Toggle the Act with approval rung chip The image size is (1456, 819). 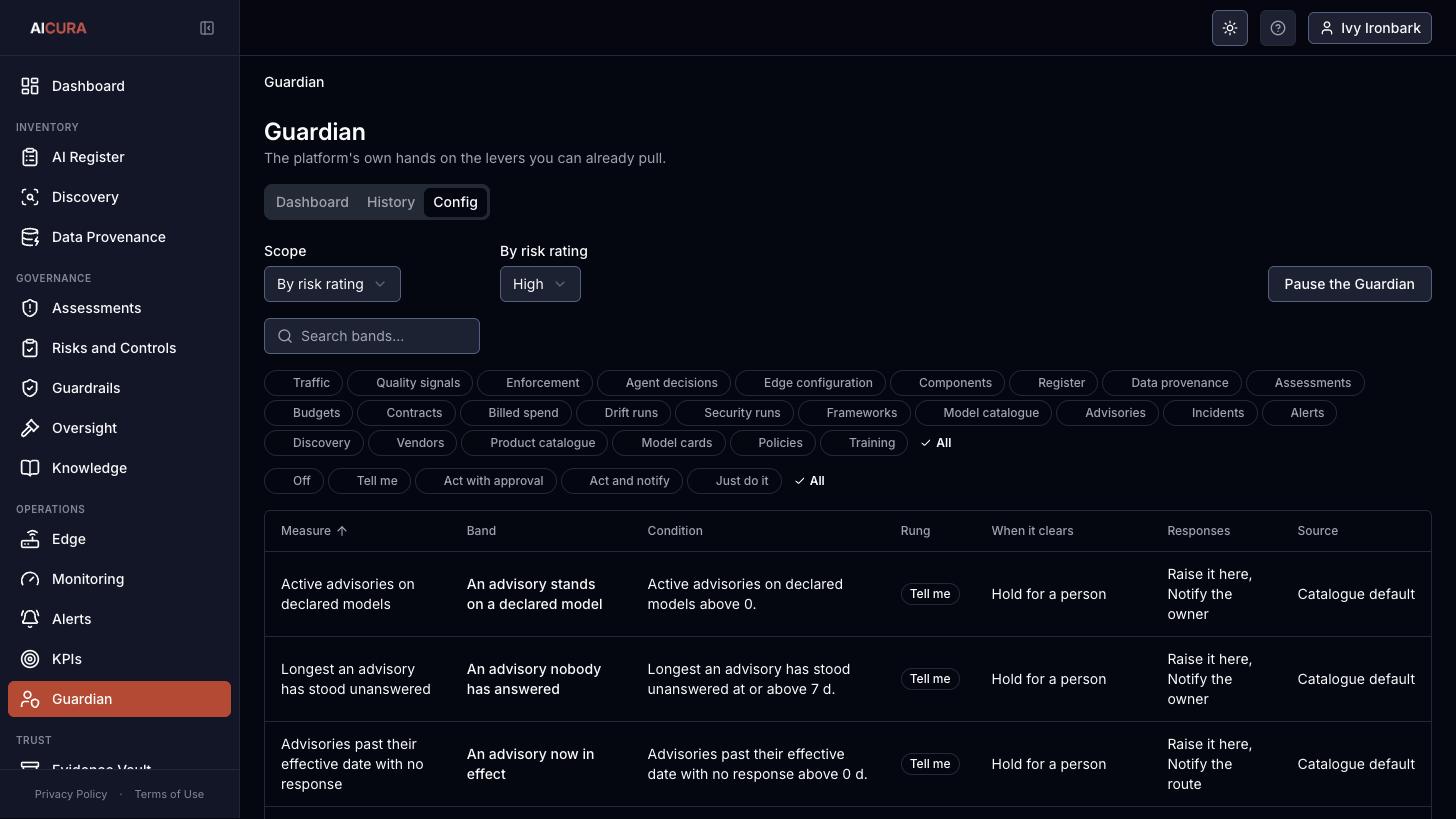486,481
